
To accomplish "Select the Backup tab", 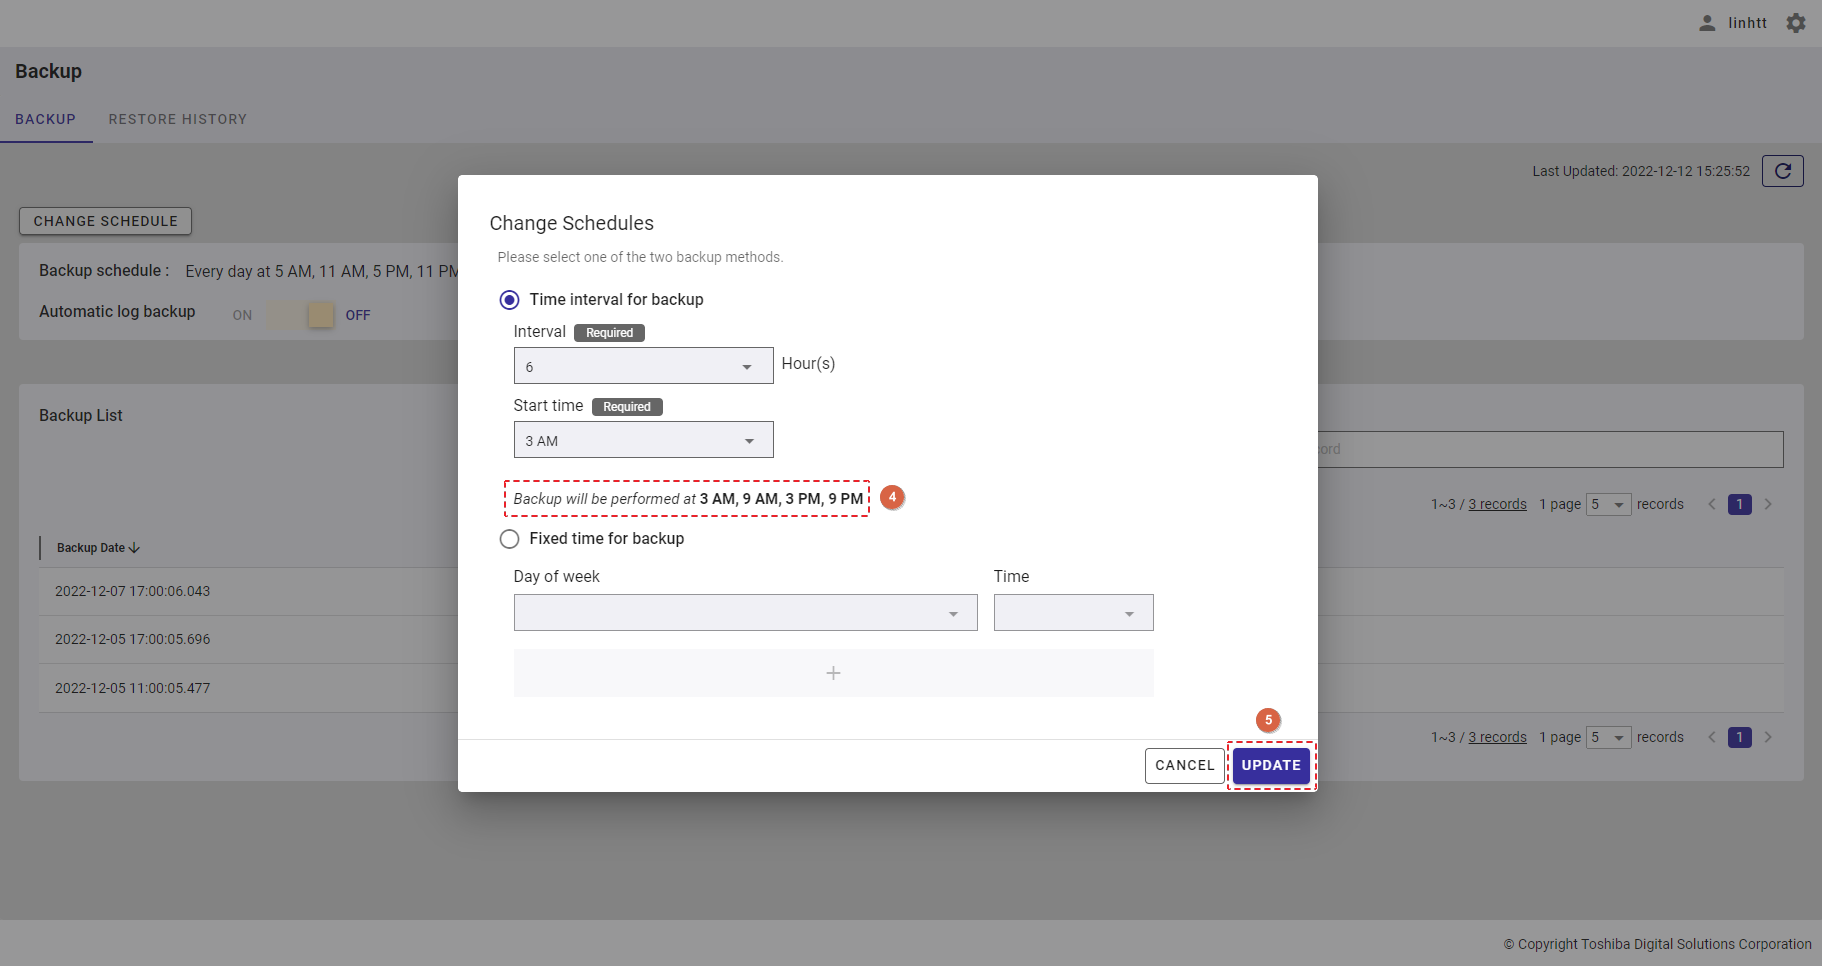I will point(45,119).
